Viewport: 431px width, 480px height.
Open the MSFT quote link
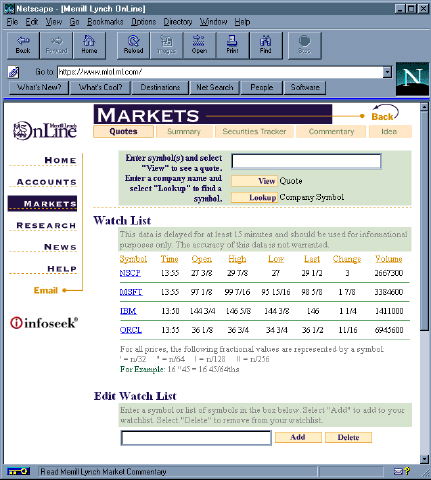click(131, 292)
